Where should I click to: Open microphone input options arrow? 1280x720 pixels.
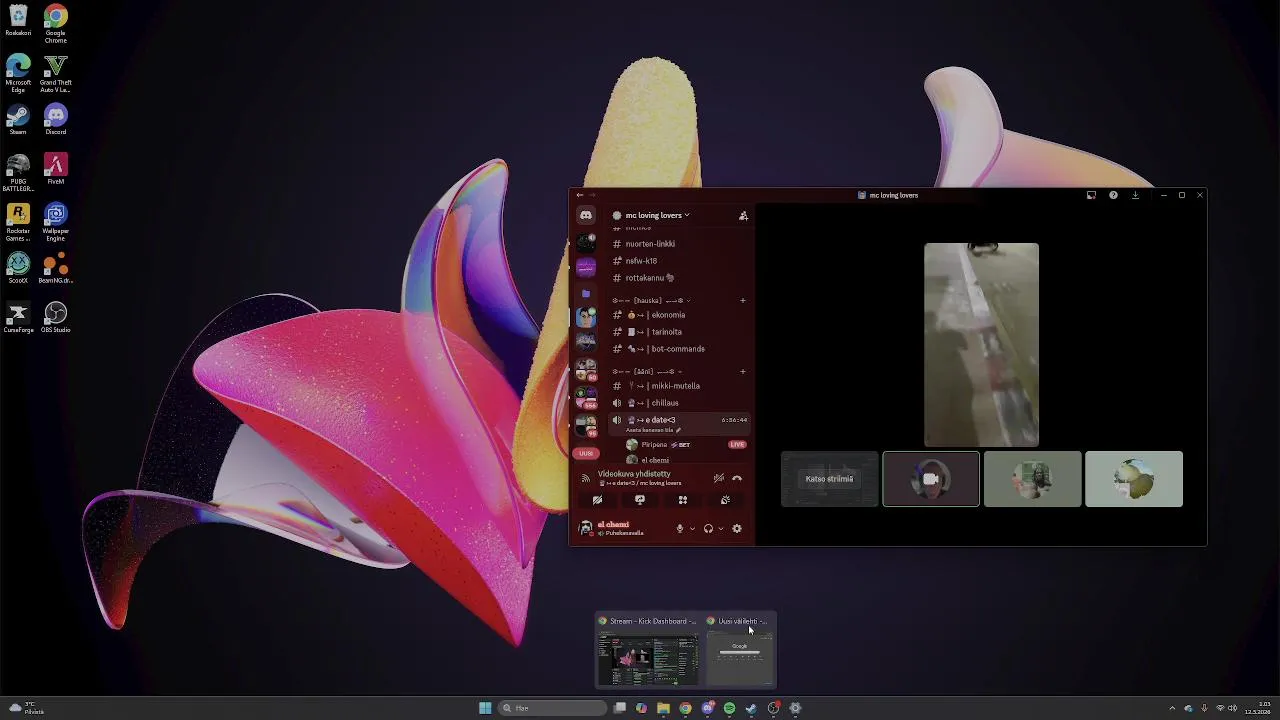[692, 529]
